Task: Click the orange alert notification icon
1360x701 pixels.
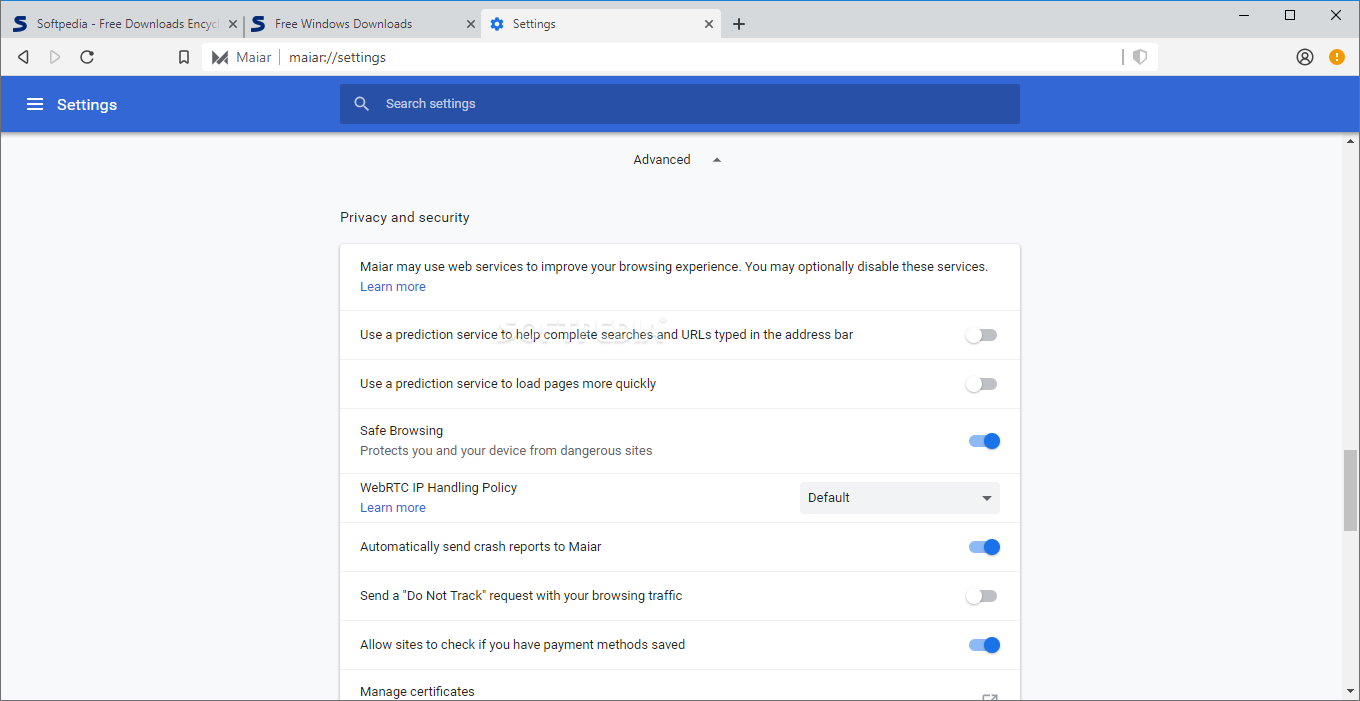Action: coord(1336,57)
